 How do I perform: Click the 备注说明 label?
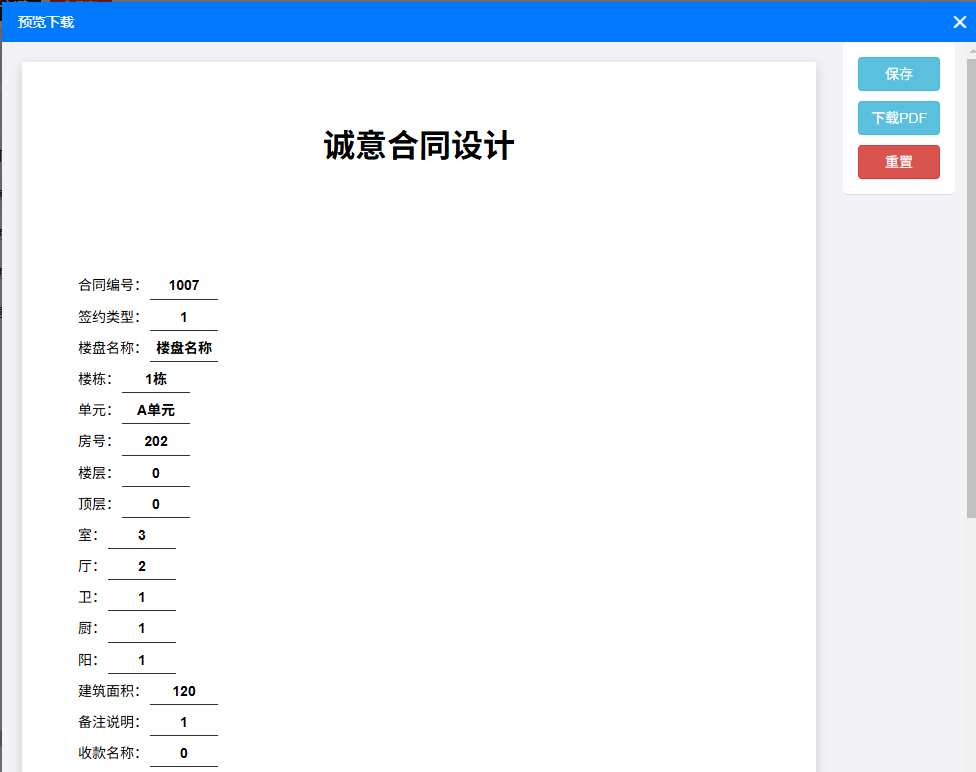(109, 722)
